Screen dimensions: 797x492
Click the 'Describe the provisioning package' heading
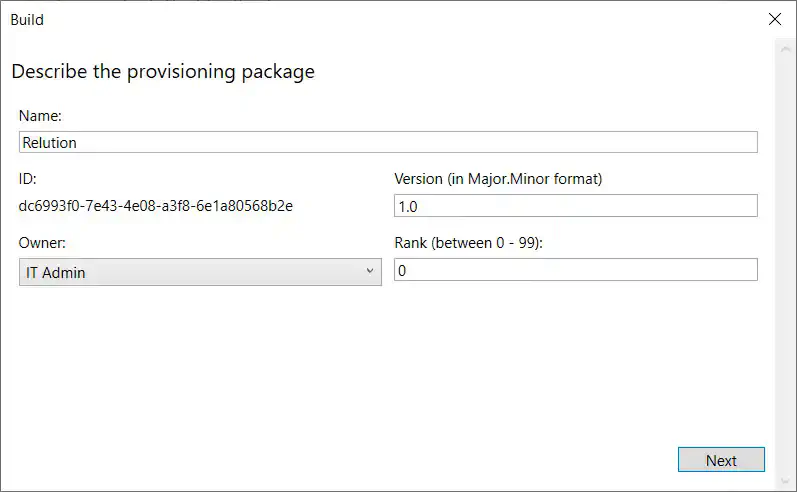point(163,72)
